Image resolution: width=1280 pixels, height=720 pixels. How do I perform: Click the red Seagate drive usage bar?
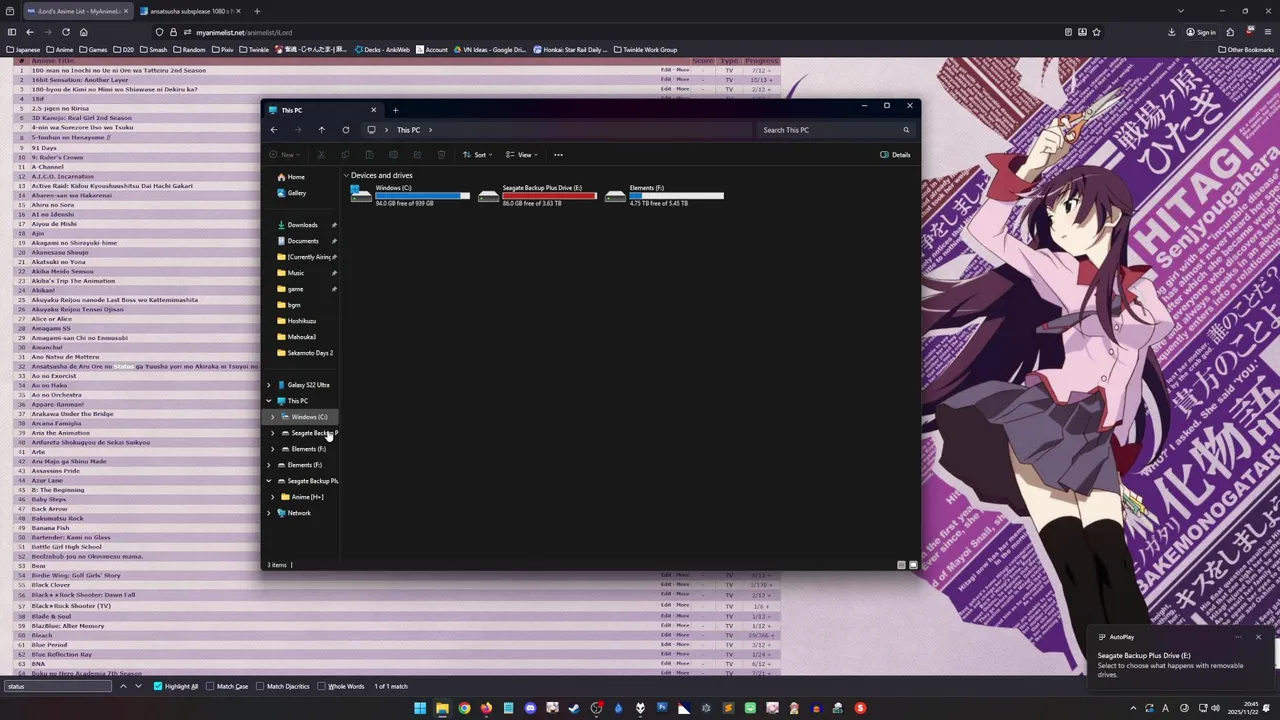[x=549, y=195]
